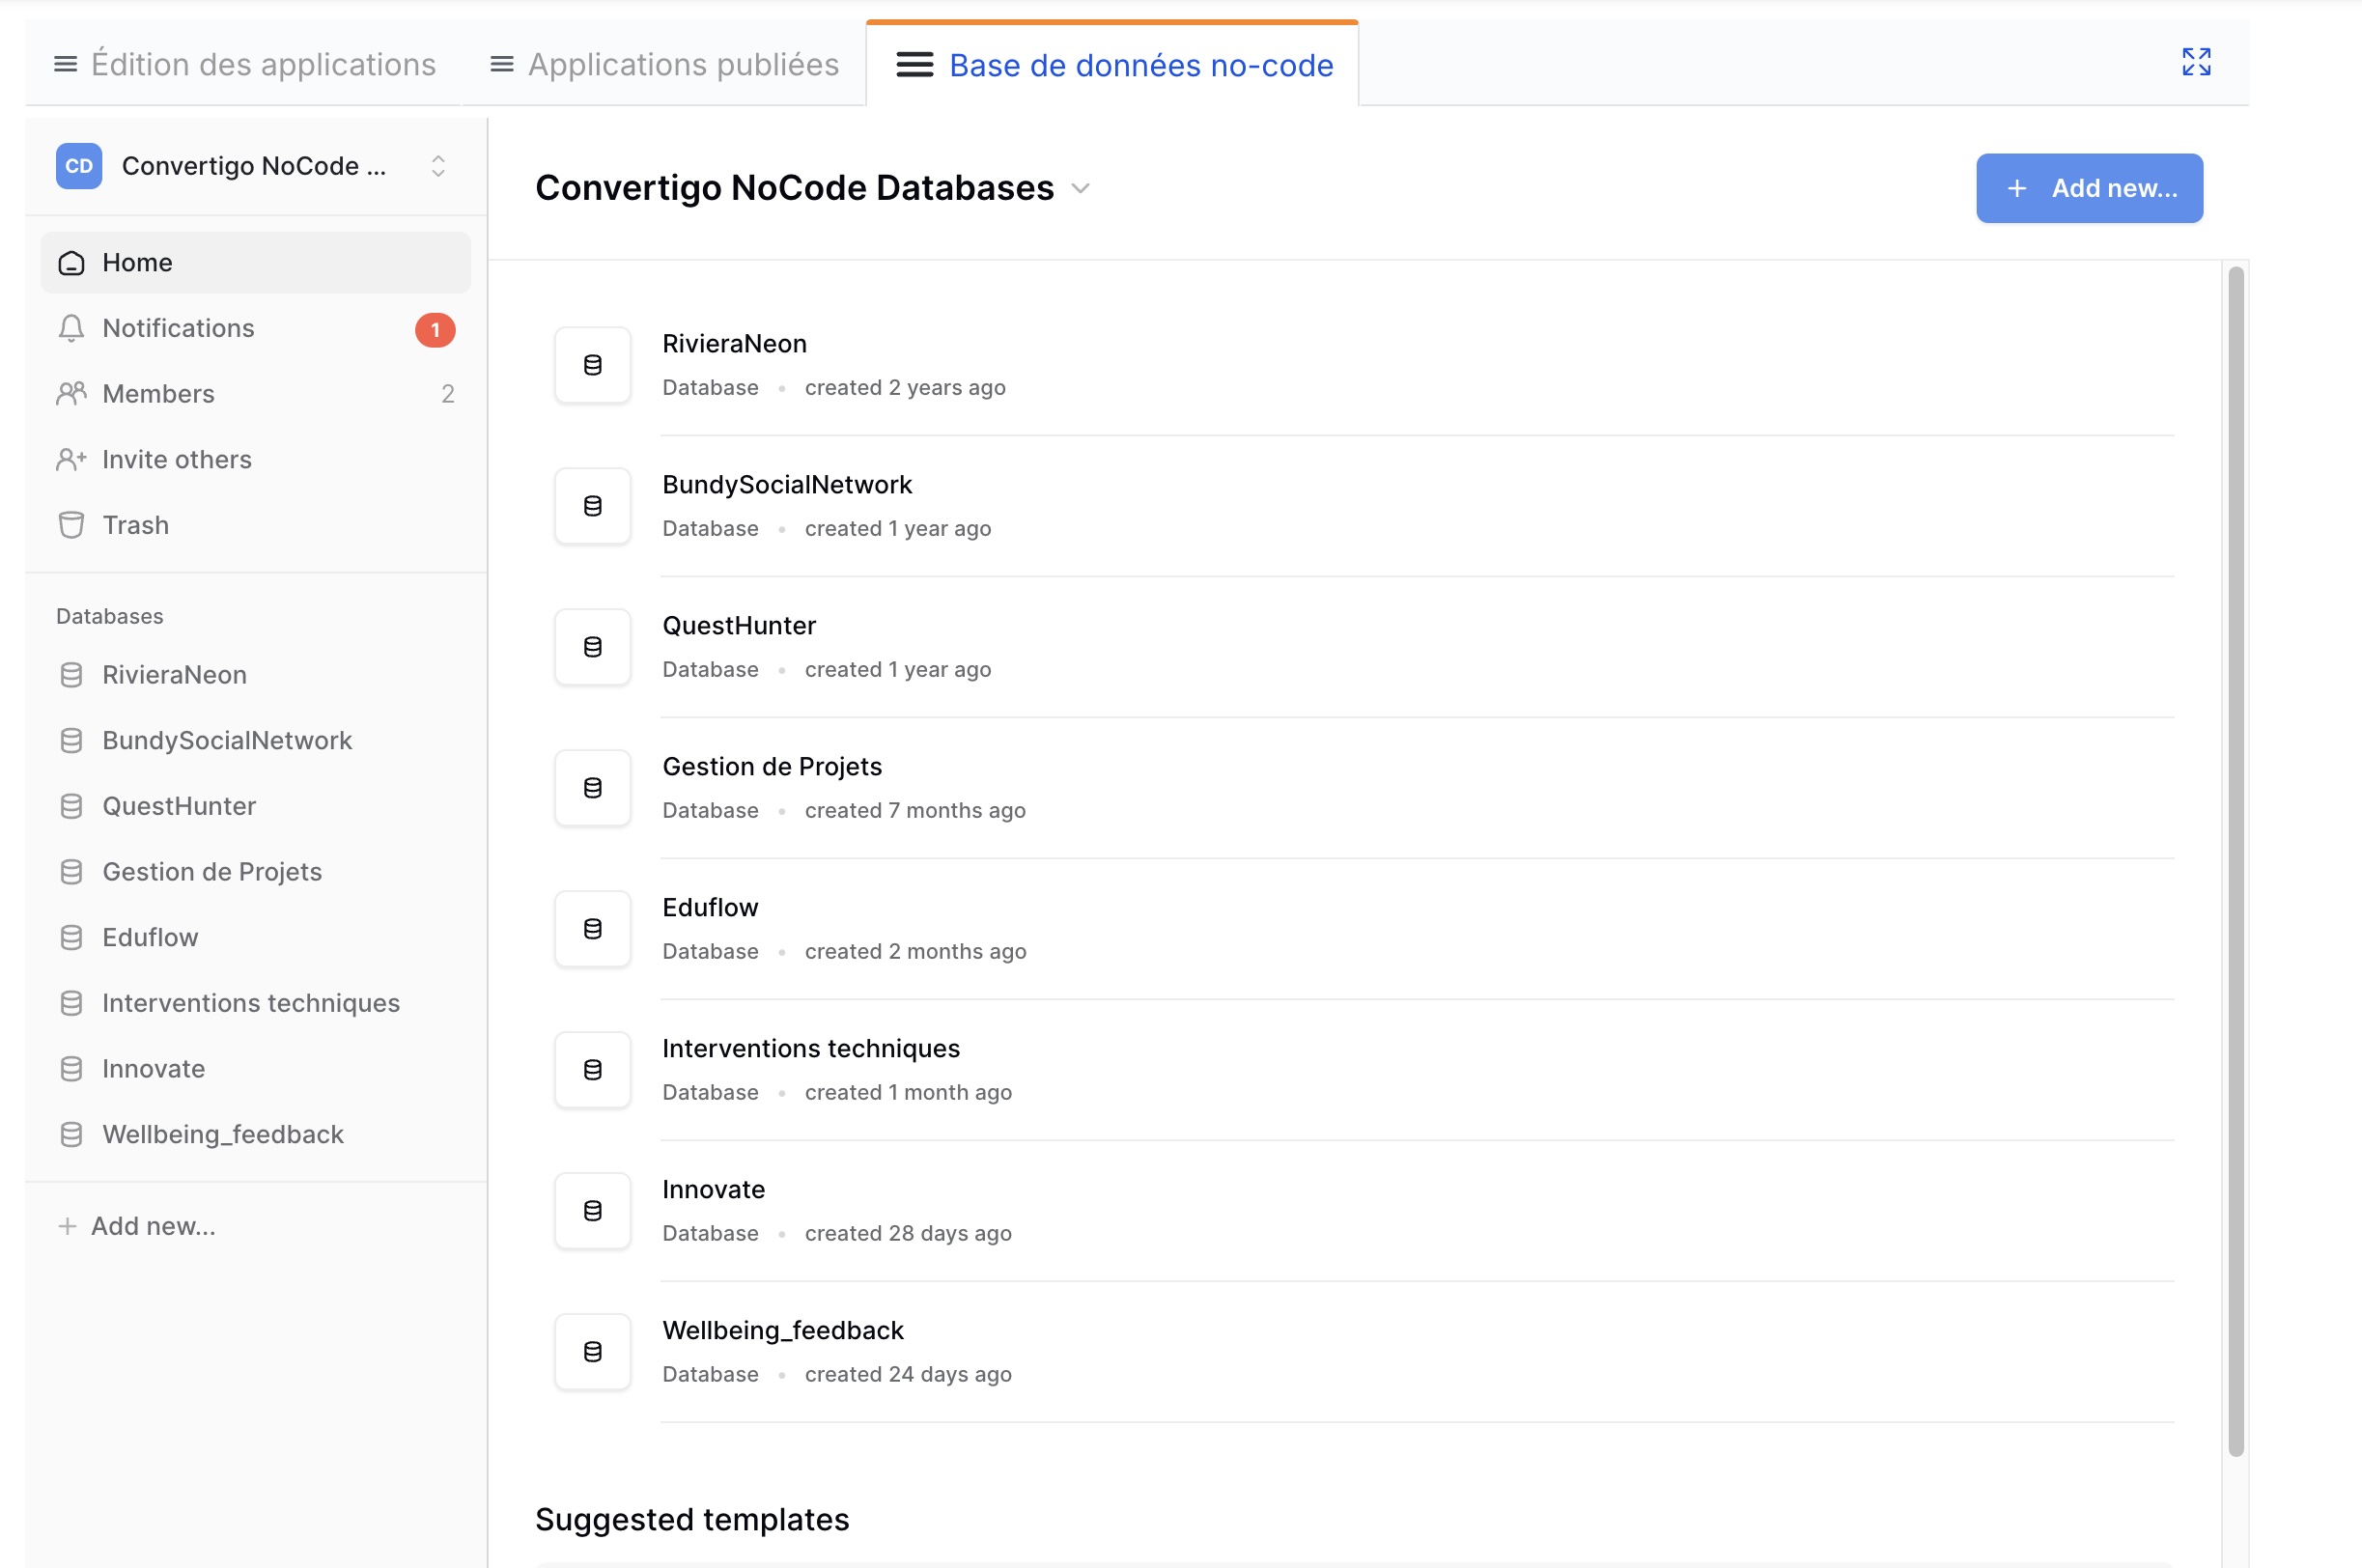This screenshot has height=1568, width=2362.
Task: Click database icon next to sidebar Eduflow
Action: click(x=71, y=938)
